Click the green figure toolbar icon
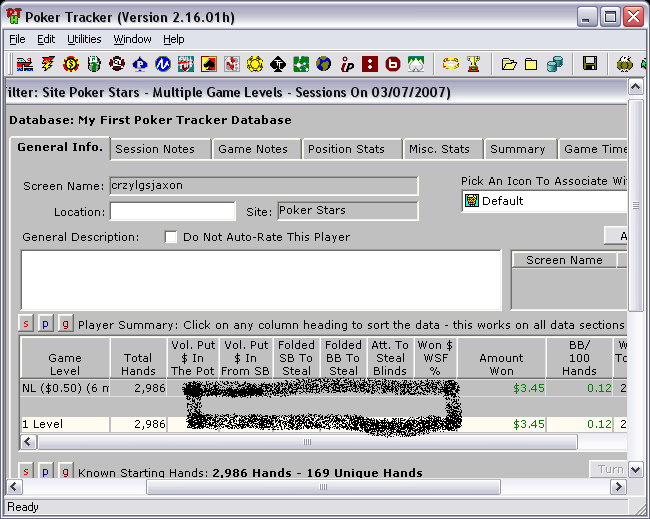This screenshot has height=519, width=650. tap(94, 64)
